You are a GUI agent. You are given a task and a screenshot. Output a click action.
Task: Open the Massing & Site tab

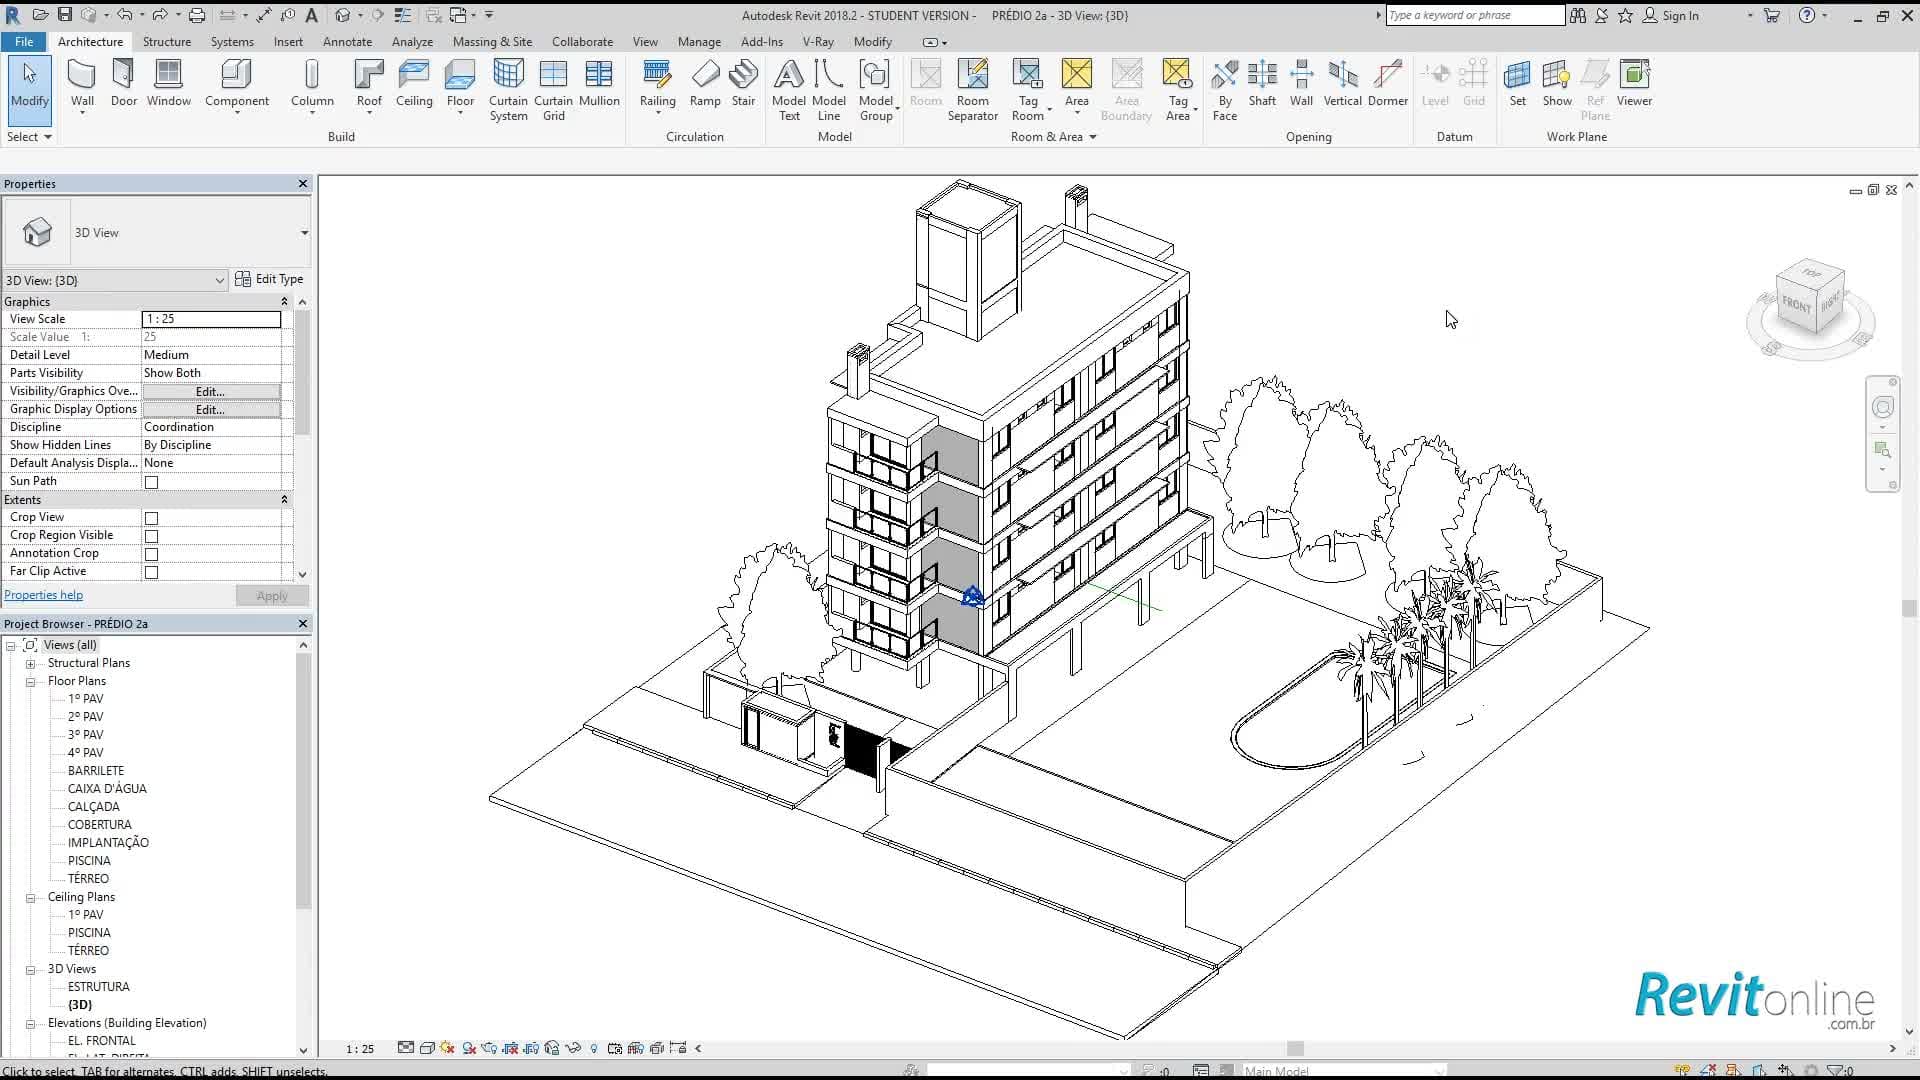(492, 42)
